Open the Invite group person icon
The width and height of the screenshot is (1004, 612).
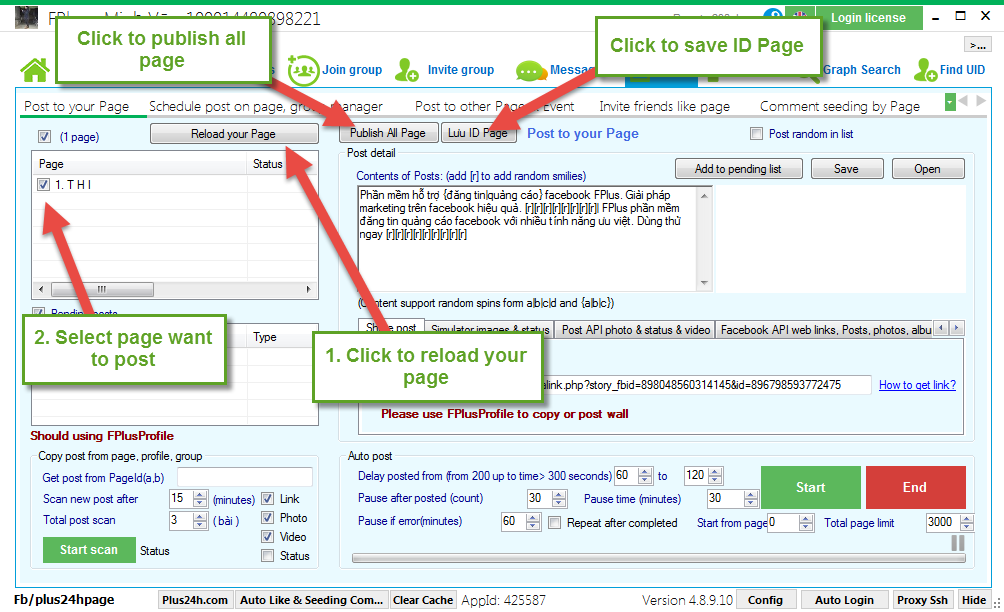(407, 70)
